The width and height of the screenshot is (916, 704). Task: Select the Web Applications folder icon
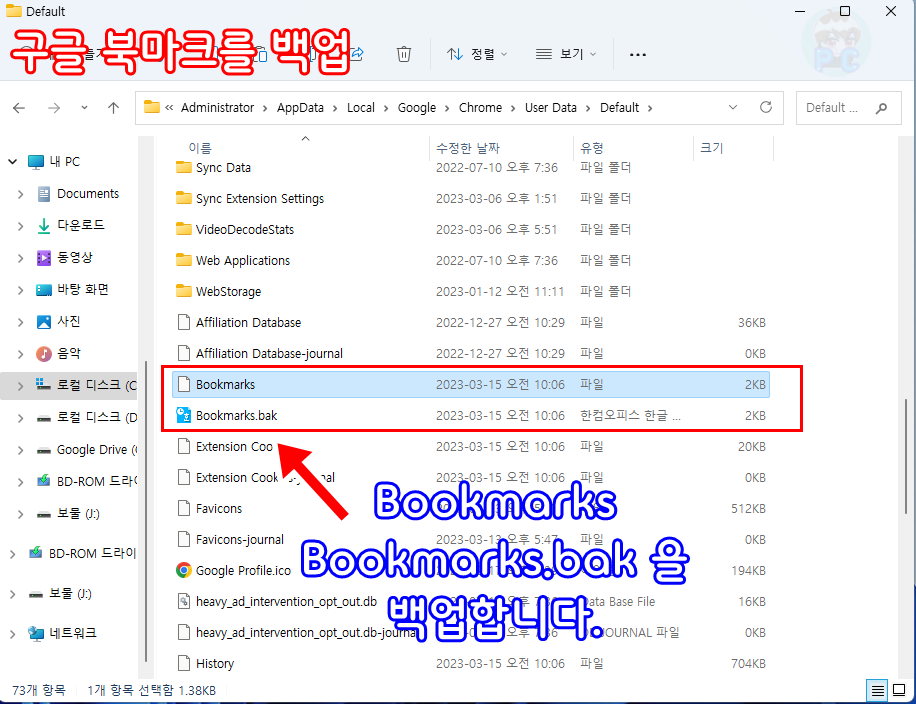183,261
